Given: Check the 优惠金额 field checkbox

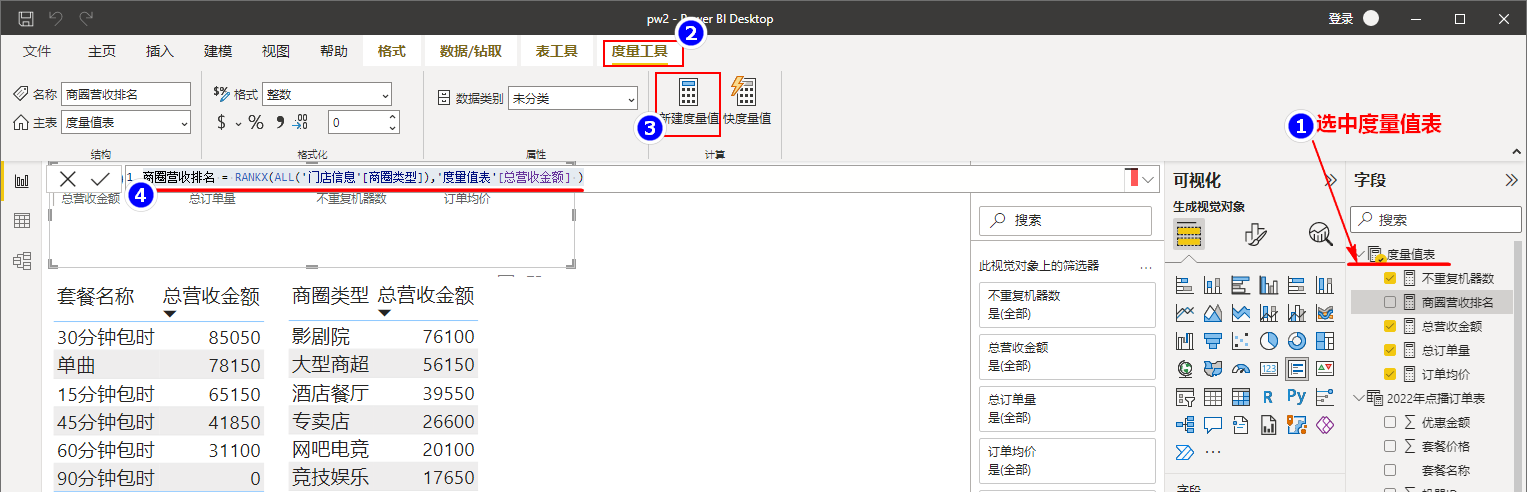Looking at the screenshot, I should pyautogui.click(x=1390, y=422).
